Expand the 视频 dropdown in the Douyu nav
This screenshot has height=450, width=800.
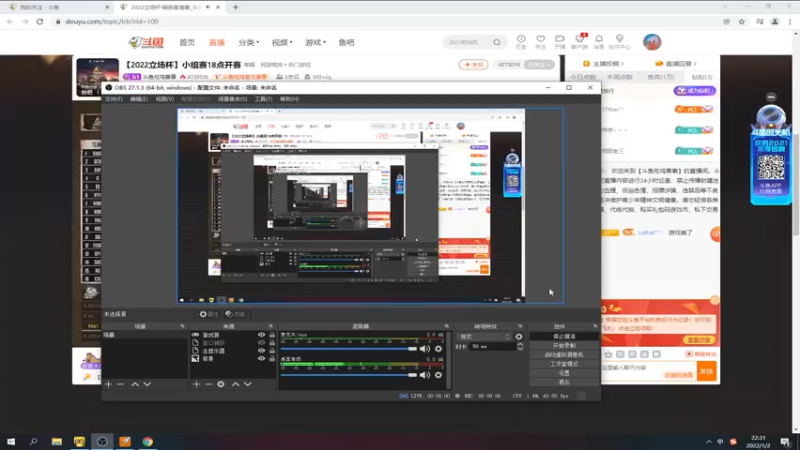coord(282,42)
